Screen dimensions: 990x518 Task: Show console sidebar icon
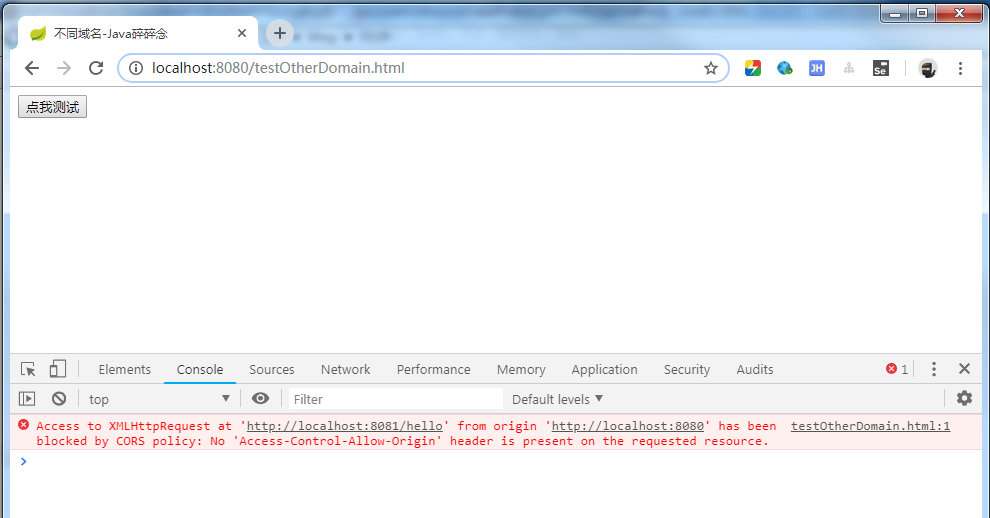(27, 399)
